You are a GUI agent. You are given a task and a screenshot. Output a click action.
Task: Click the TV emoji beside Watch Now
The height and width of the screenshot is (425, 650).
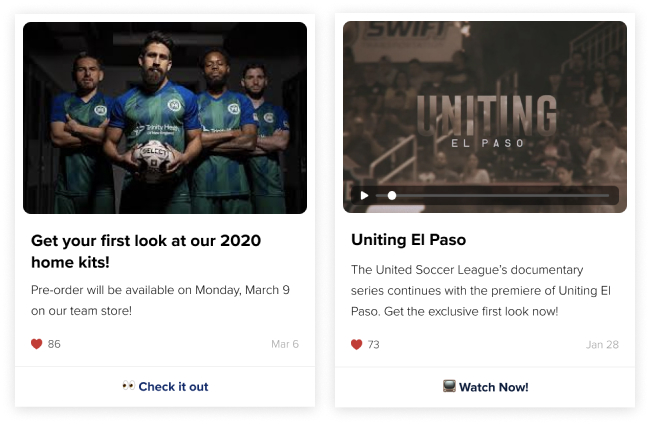pyautogui.click(x=449, y=386)
